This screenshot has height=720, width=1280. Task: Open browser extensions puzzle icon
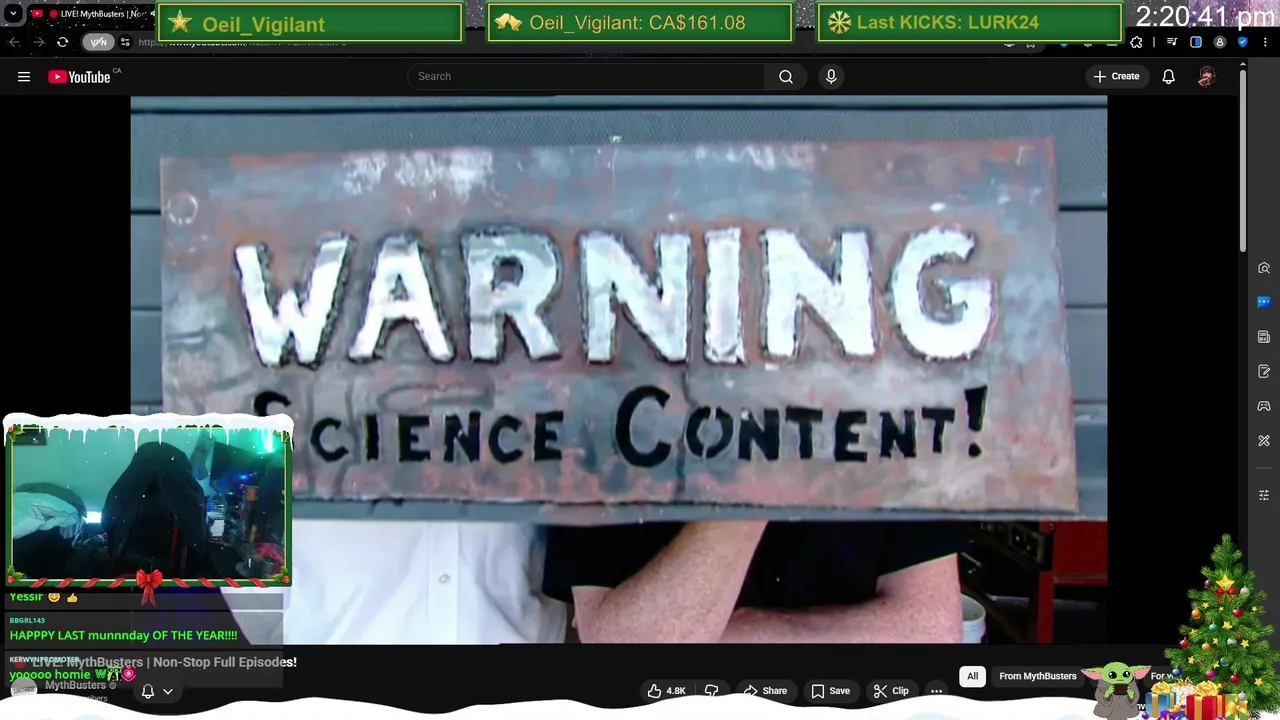coord(1136,42)
